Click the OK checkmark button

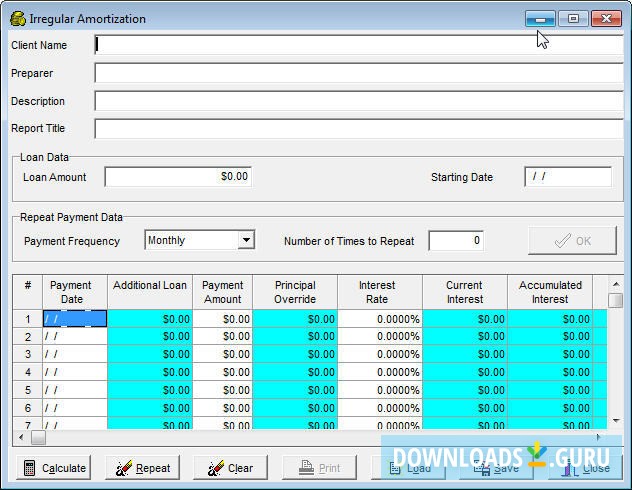[x=572, y=241]
